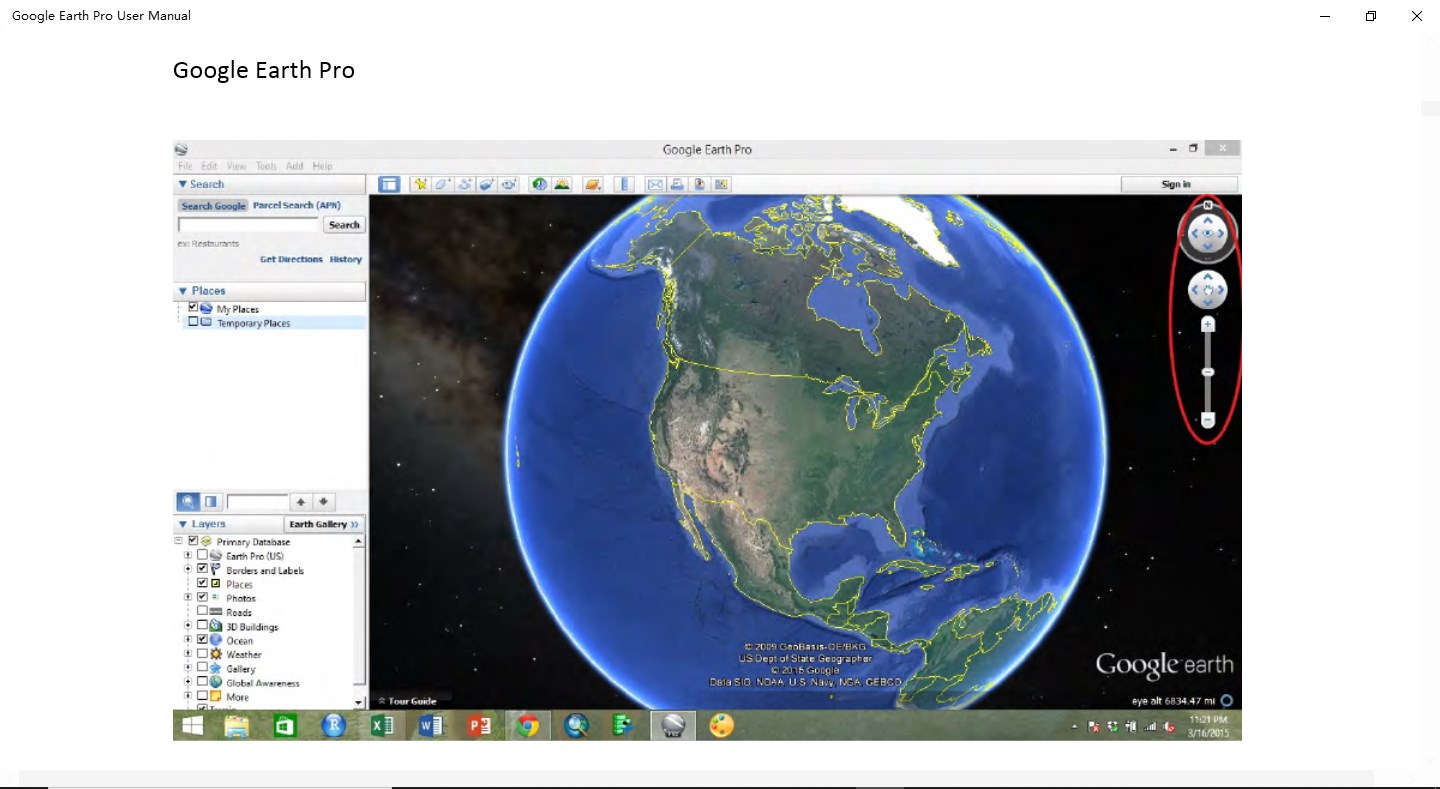Screen dimensions: 1440x789
Task: Disable the Borders and Labels checkbox
Action: [x=203, y=569]
